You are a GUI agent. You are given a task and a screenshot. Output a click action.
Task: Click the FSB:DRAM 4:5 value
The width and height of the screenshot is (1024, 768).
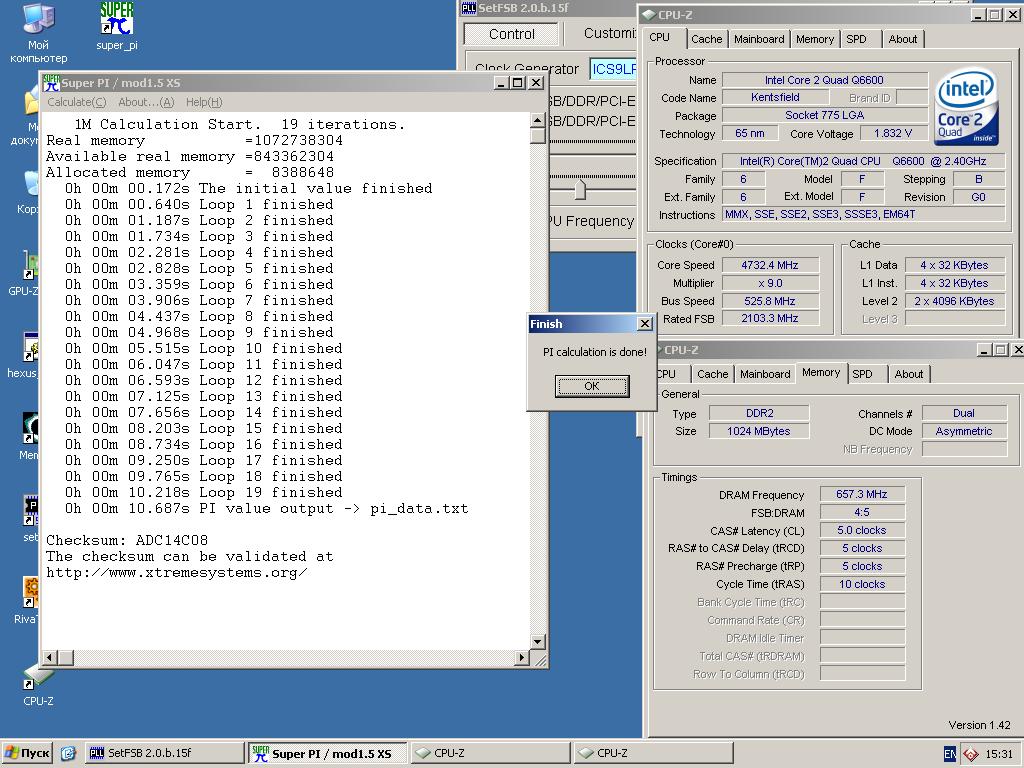coord(862,513)
